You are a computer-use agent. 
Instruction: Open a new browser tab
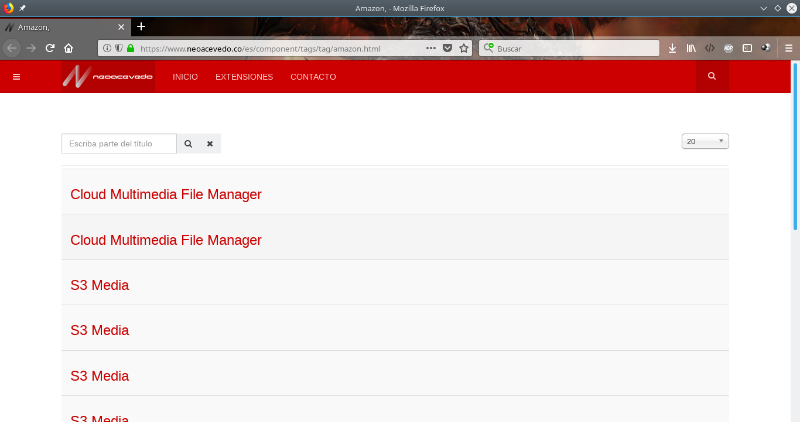point(141,27)
